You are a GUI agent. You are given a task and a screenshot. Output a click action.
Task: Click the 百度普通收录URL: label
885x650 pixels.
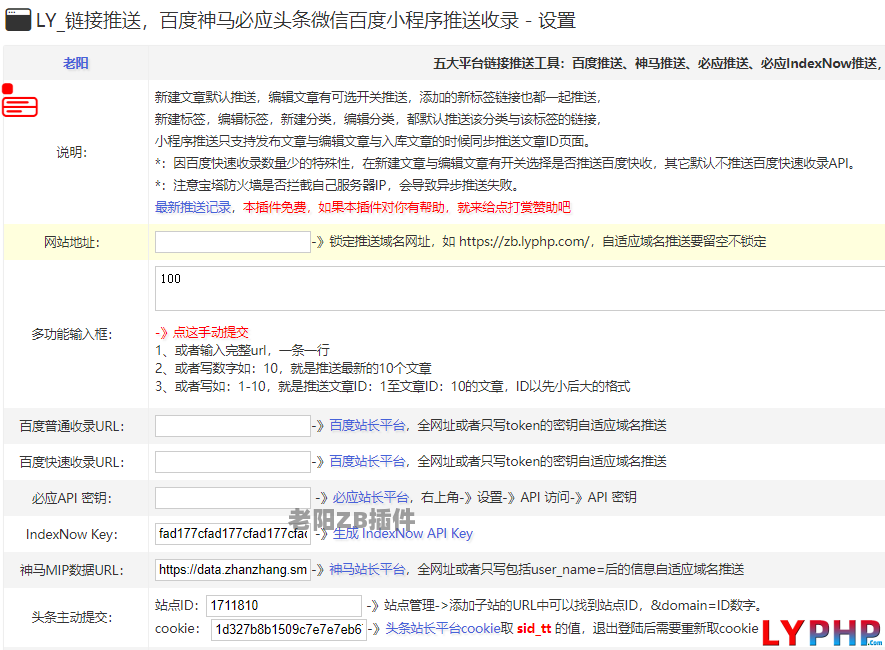tap(72, 427)
